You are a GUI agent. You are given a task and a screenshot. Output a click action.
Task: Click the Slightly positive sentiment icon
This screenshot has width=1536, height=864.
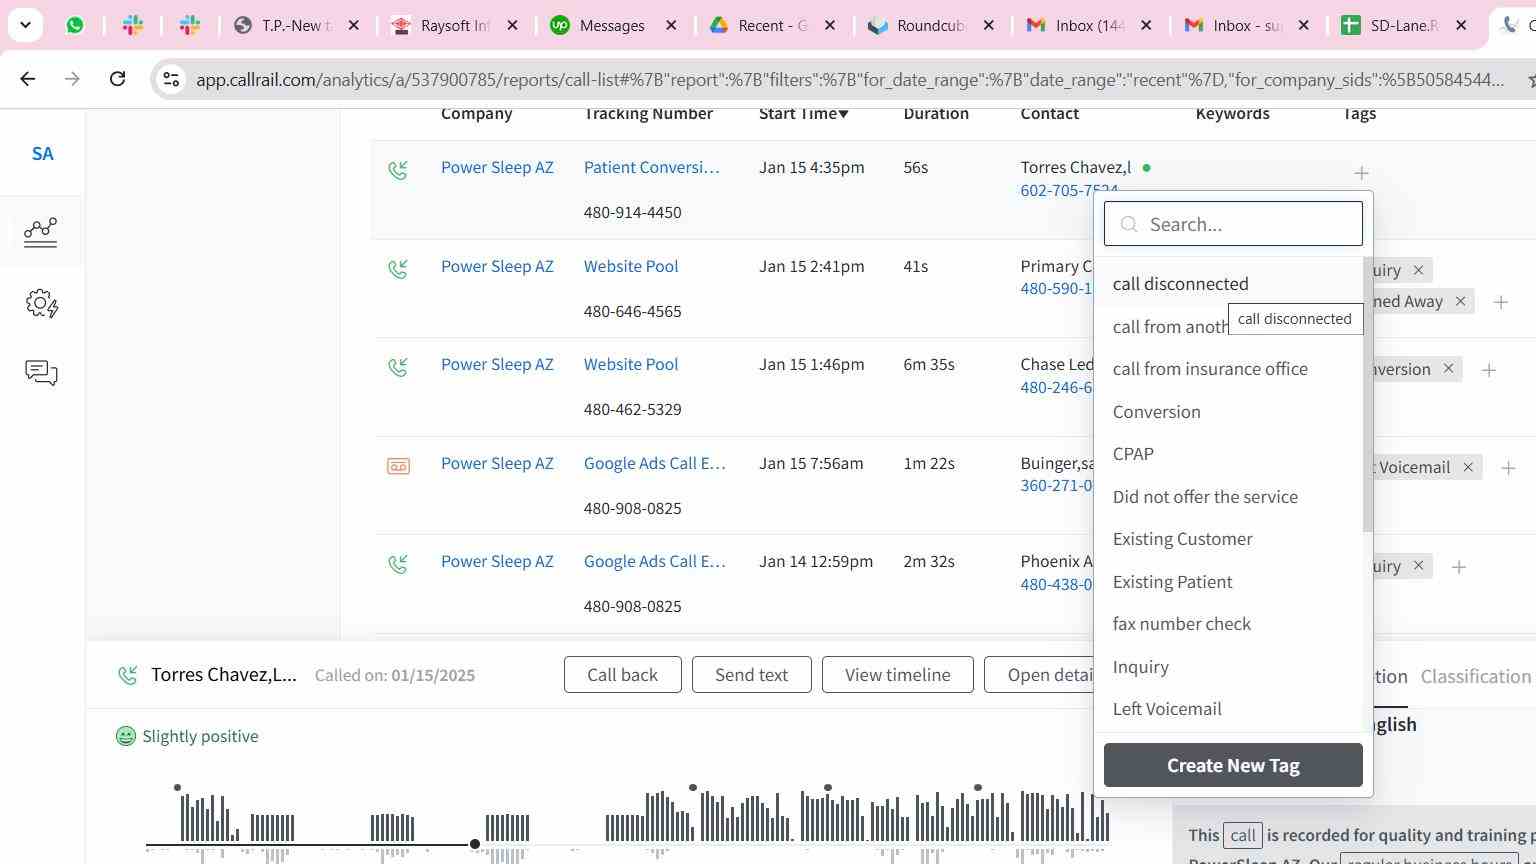pyautogui.click(x=125, y=737)
